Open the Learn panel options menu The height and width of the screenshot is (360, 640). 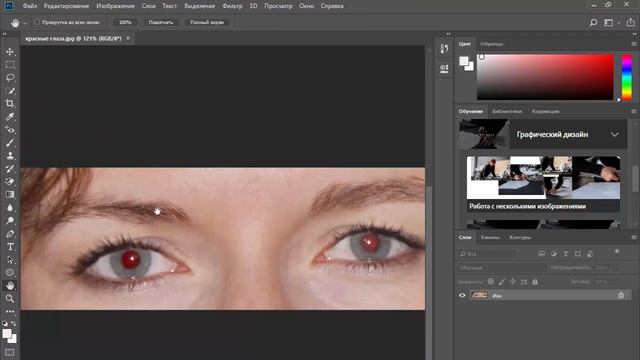coord(634,111)
